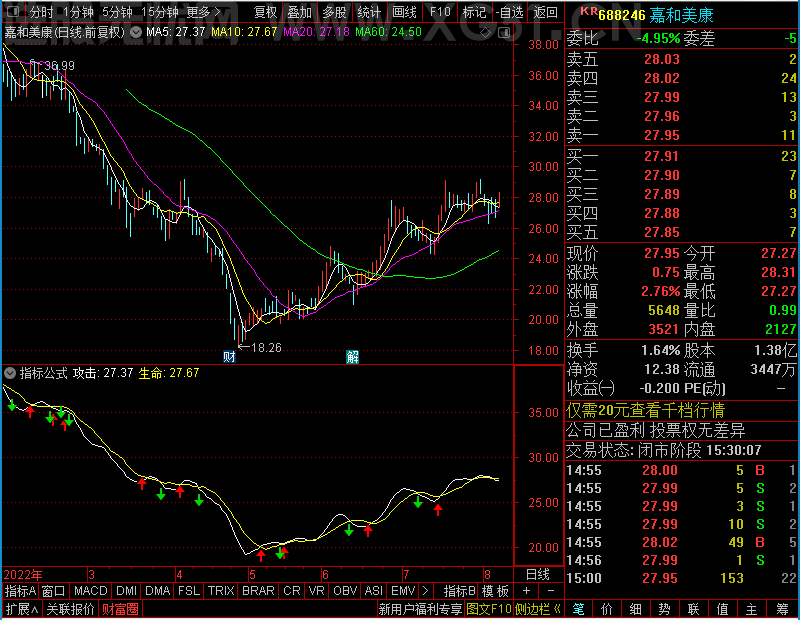This screenshot has height=620, width=800.
Task: Select the 指标B indicator group
Action: coord(459,591)
